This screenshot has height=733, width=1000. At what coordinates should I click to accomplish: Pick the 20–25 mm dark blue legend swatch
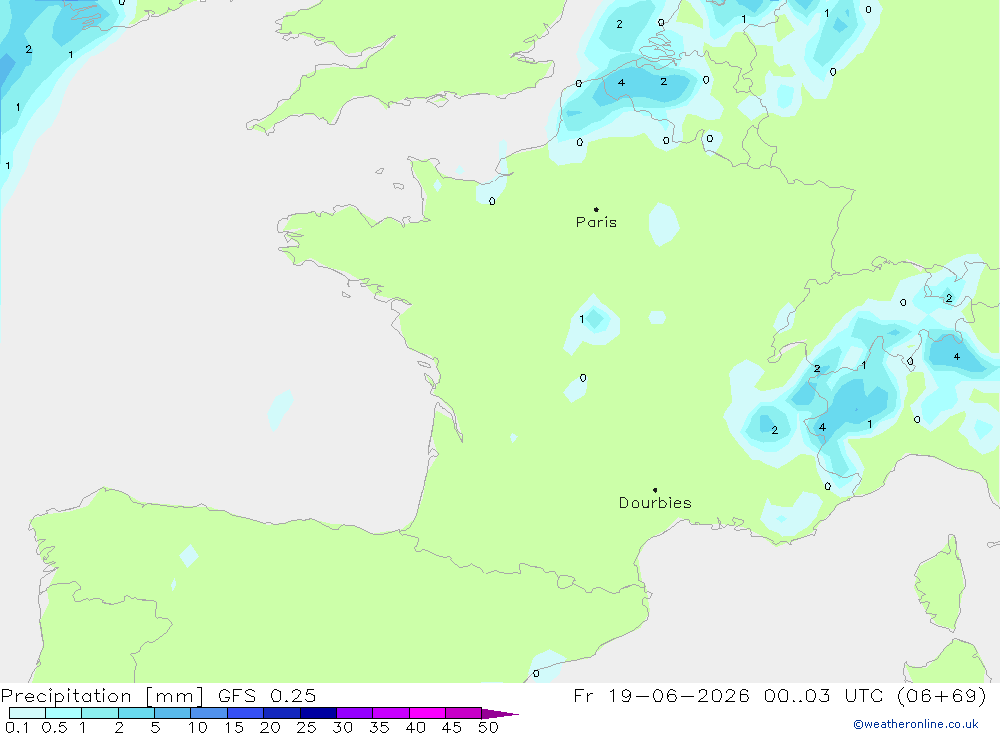tap(282, 713)
